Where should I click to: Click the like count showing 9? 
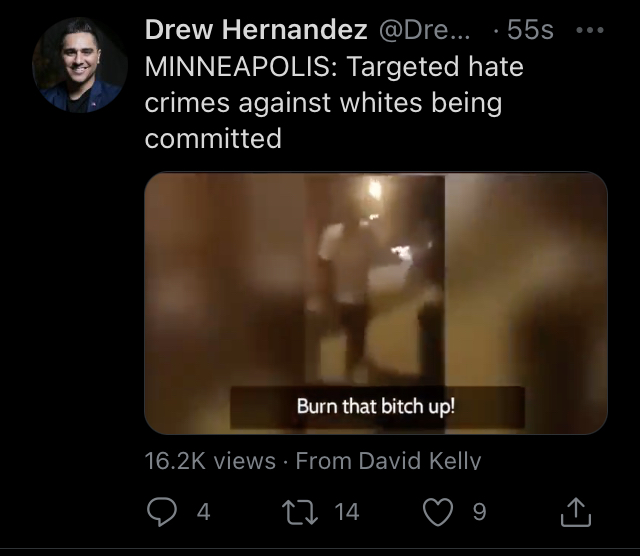[479, 512]
